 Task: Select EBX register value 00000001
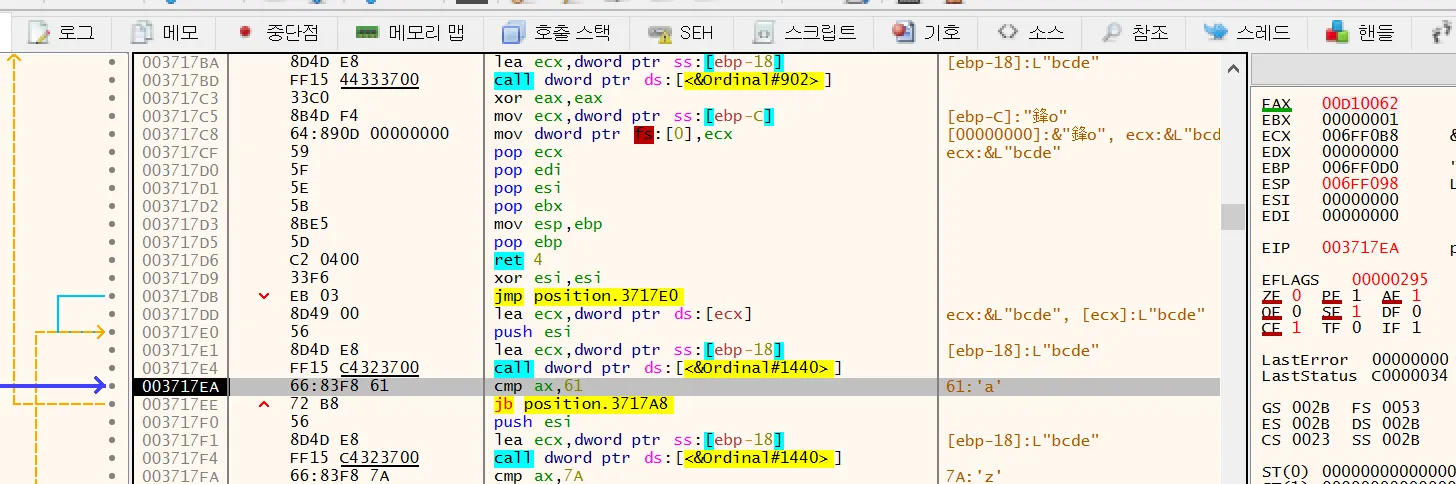point(1360,119)
